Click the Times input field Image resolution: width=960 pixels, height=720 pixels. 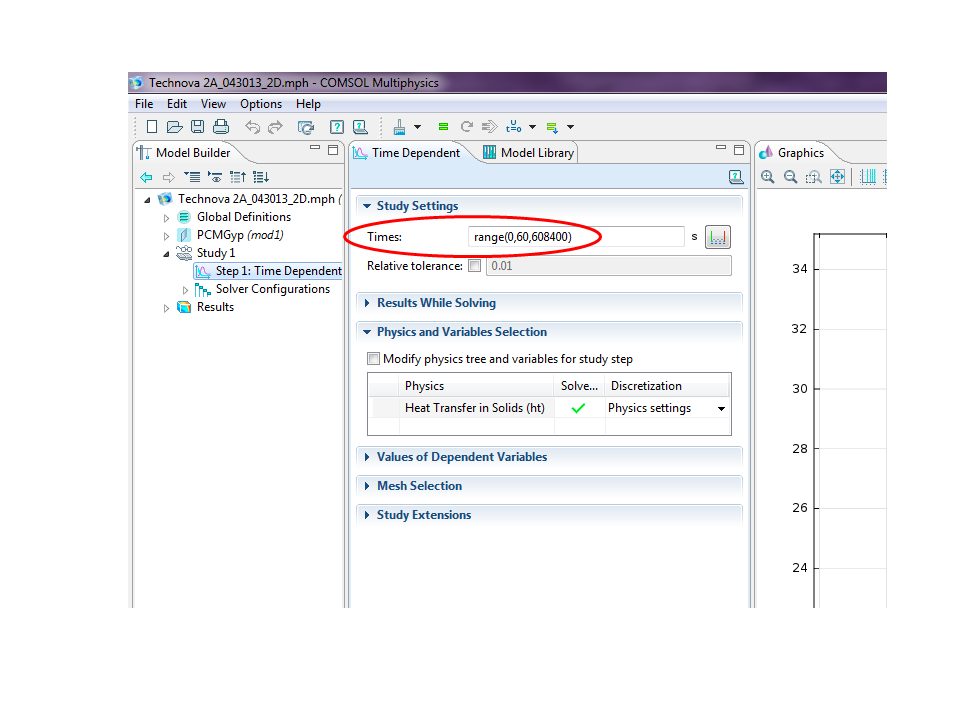pos(575,237)
